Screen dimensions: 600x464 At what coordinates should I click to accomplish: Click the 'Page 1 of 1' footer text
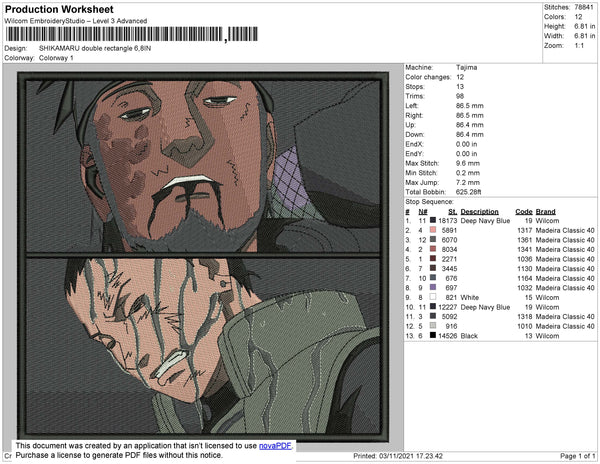(x=577, y=456)
